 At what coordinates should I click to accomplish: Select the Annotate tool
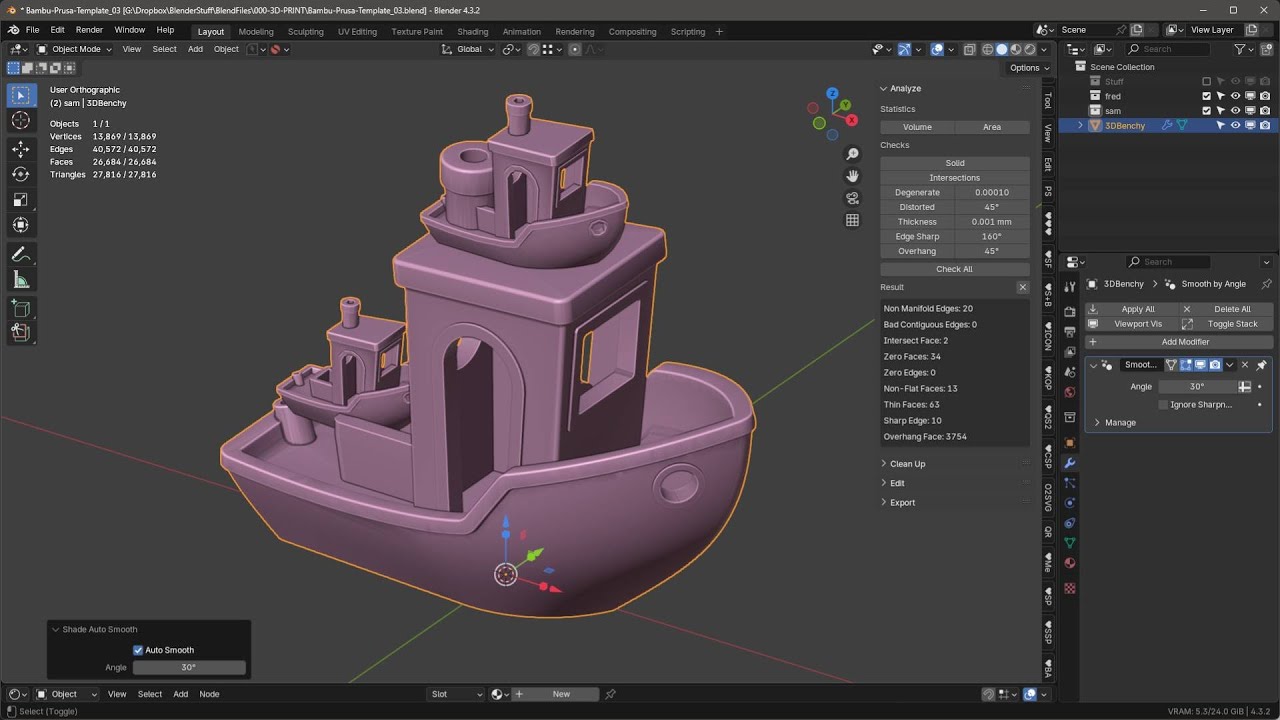(x=21, y=254)
